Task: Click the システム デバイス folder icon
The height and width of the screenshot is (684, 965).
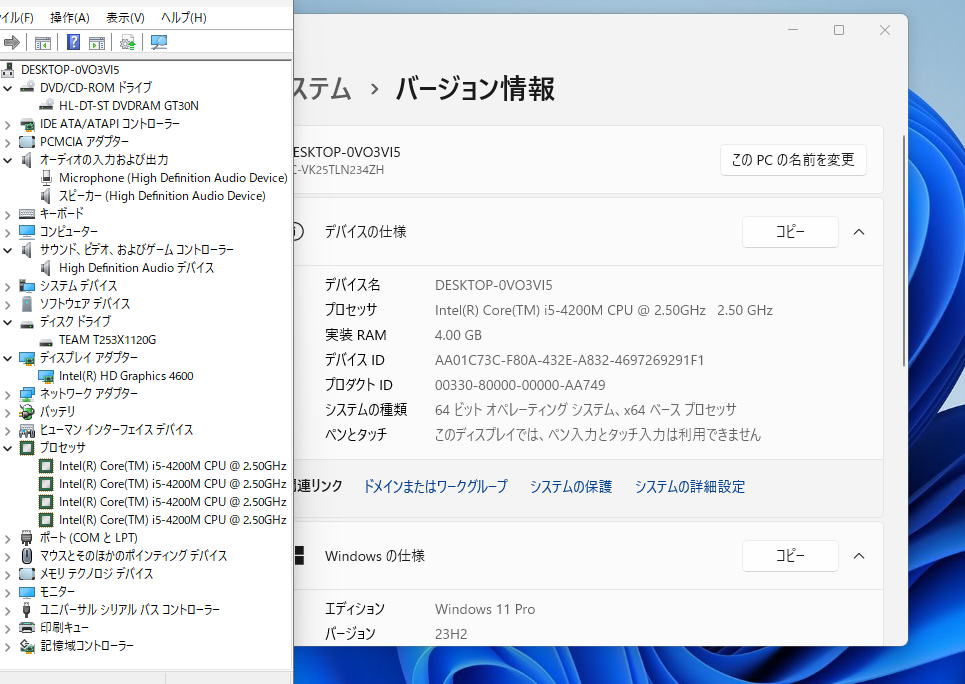Action: tap(26, 286)
